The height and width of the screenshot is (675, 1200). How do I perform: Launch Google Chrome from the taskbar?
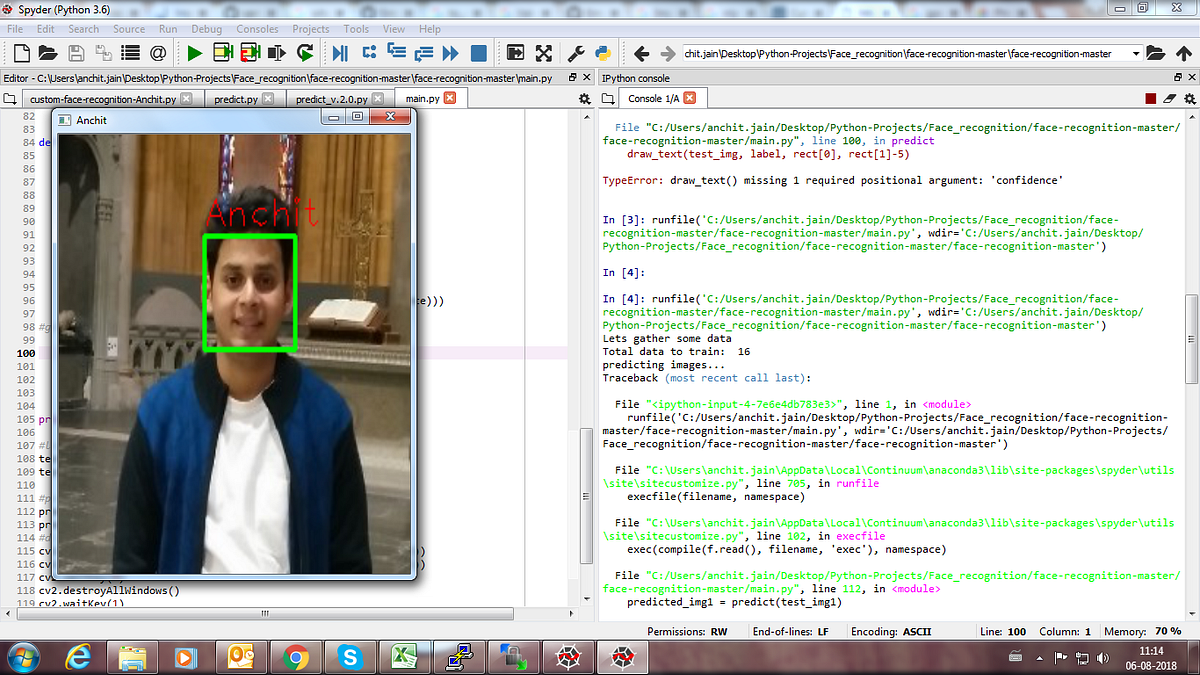tap(296, 658)
